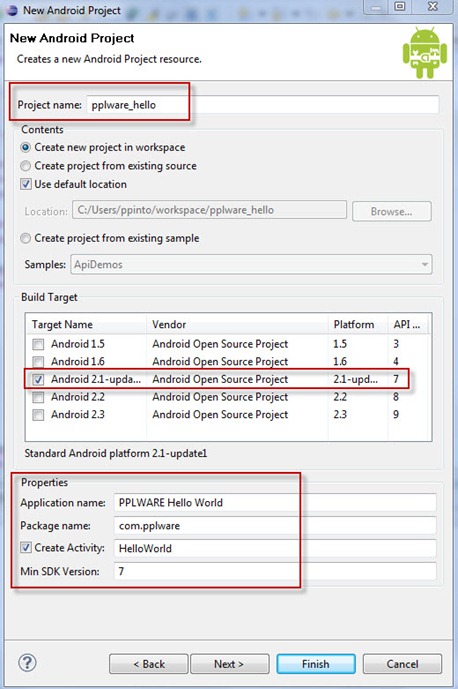Click the help question mark icon
The height and width of the screenshot is (689, 458).
[27, 663]
